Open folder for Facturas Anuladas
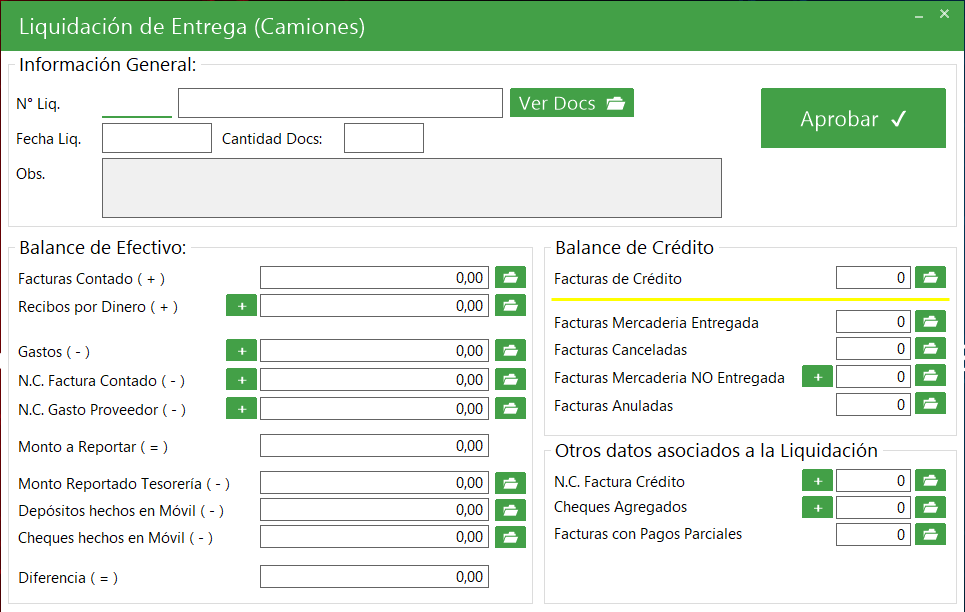The image size is (965, 612). [x=930, y=404]
